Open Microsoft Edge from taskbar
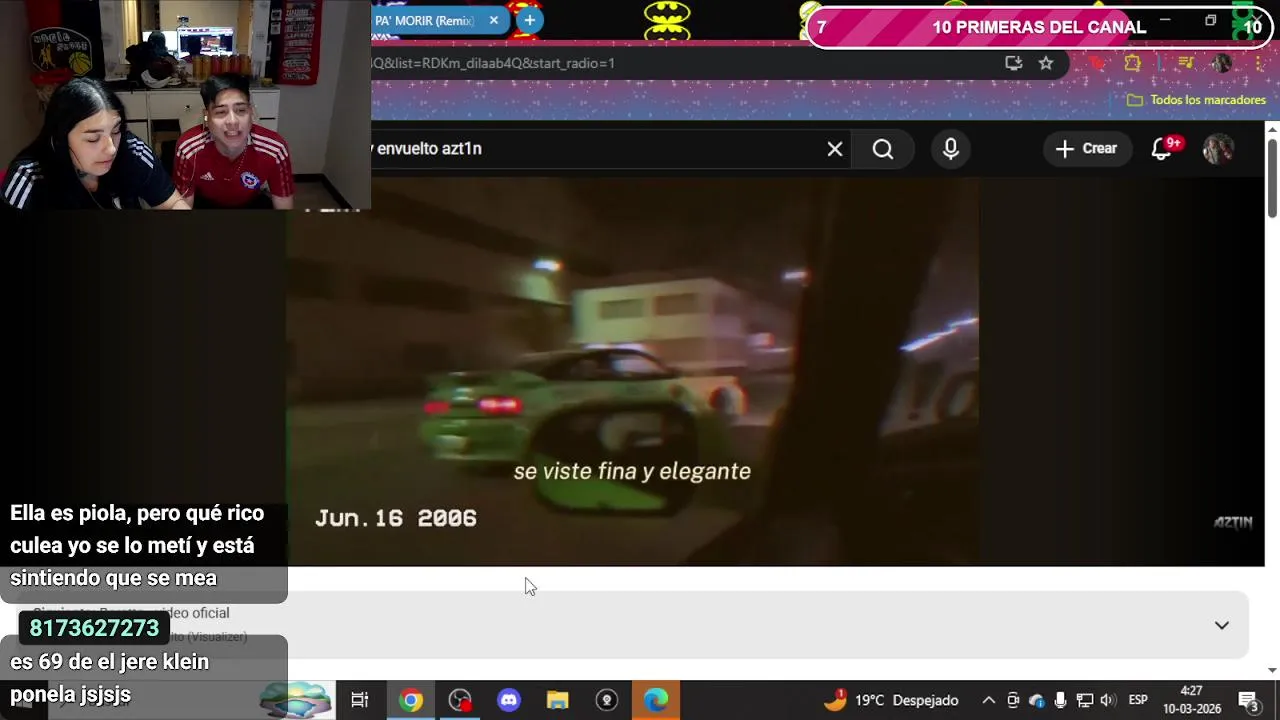Viewport: 1280px width, 720px height. pos(656,700)
